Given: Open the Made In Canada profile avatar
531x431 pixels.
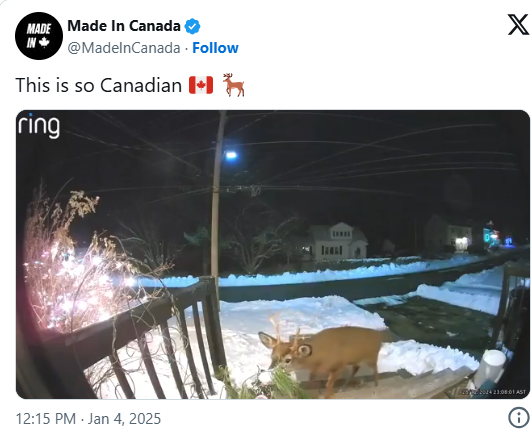Looking at the screenshot, I should pos(39,36).
